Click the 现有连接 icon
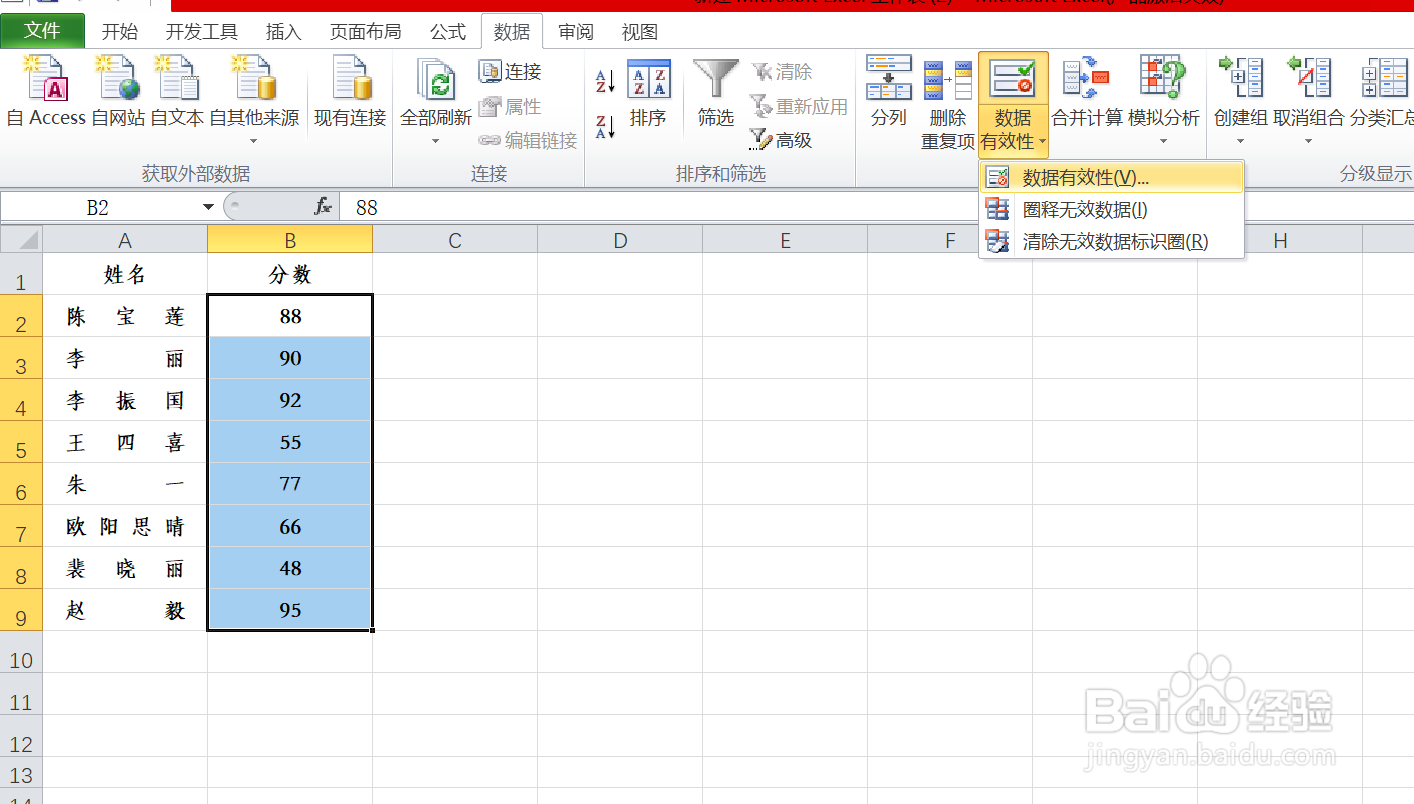This screenshot has width=1414, height=804. click(x=350, y=78)
